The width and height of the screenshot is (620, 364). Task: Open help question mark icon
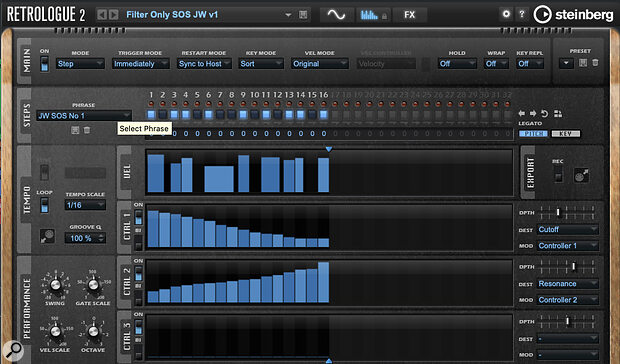522,14
